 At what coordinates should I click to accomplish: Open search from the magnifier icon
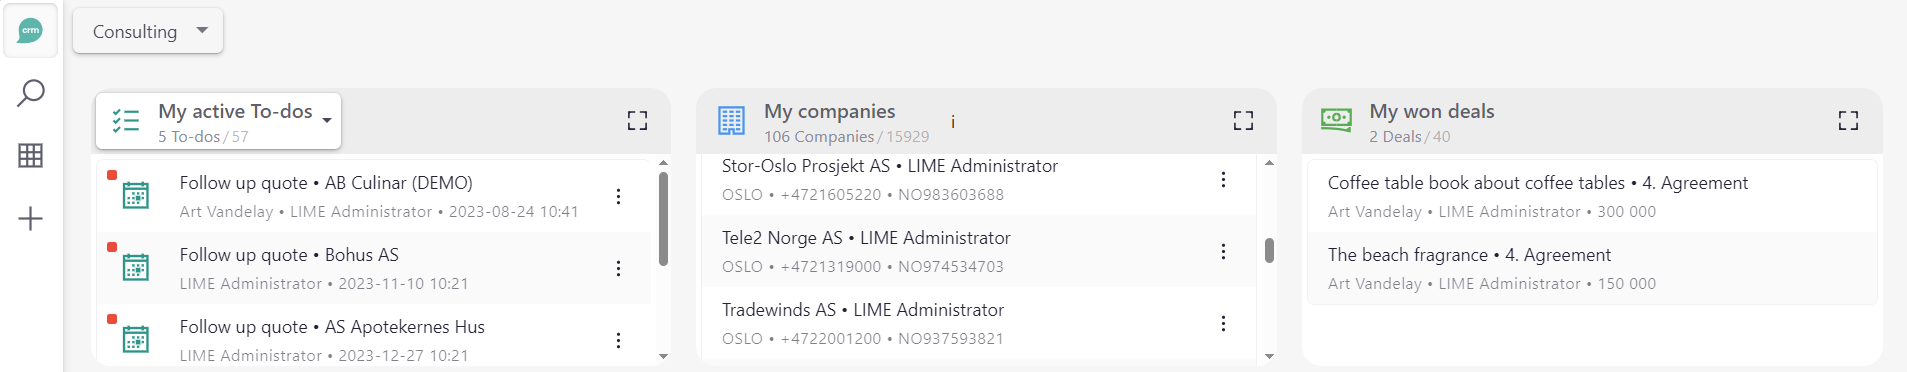click(31, 93)
